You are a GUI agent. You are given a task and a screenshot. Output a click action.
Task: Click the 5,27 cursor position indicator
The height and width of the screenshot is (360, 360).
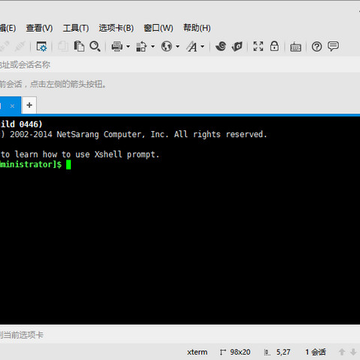[277, 352]
